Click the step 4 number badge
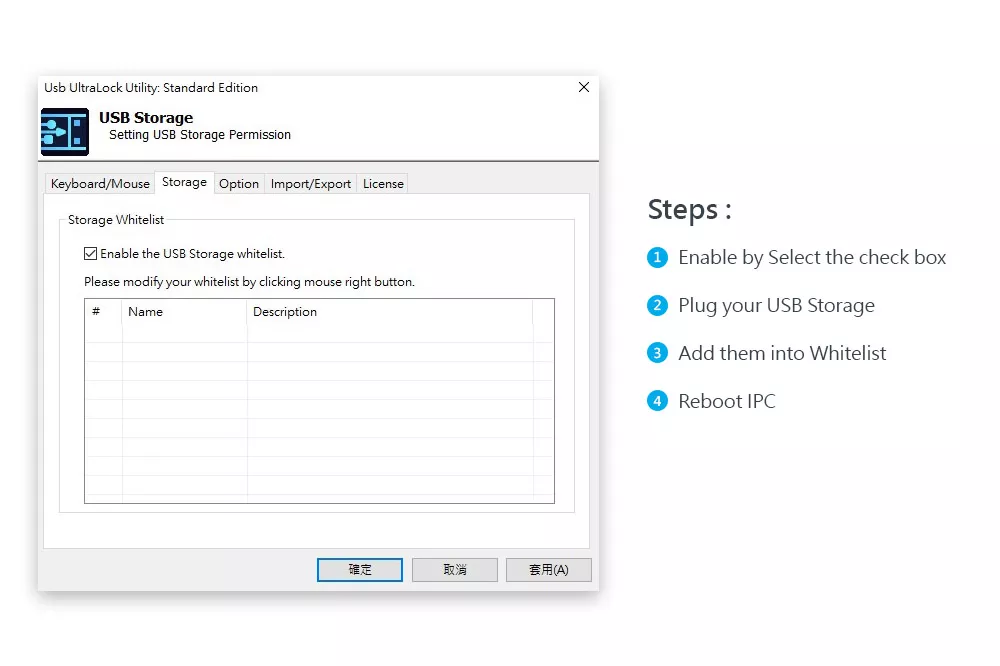Viewport: 1000px width, 666px height. 657,401
